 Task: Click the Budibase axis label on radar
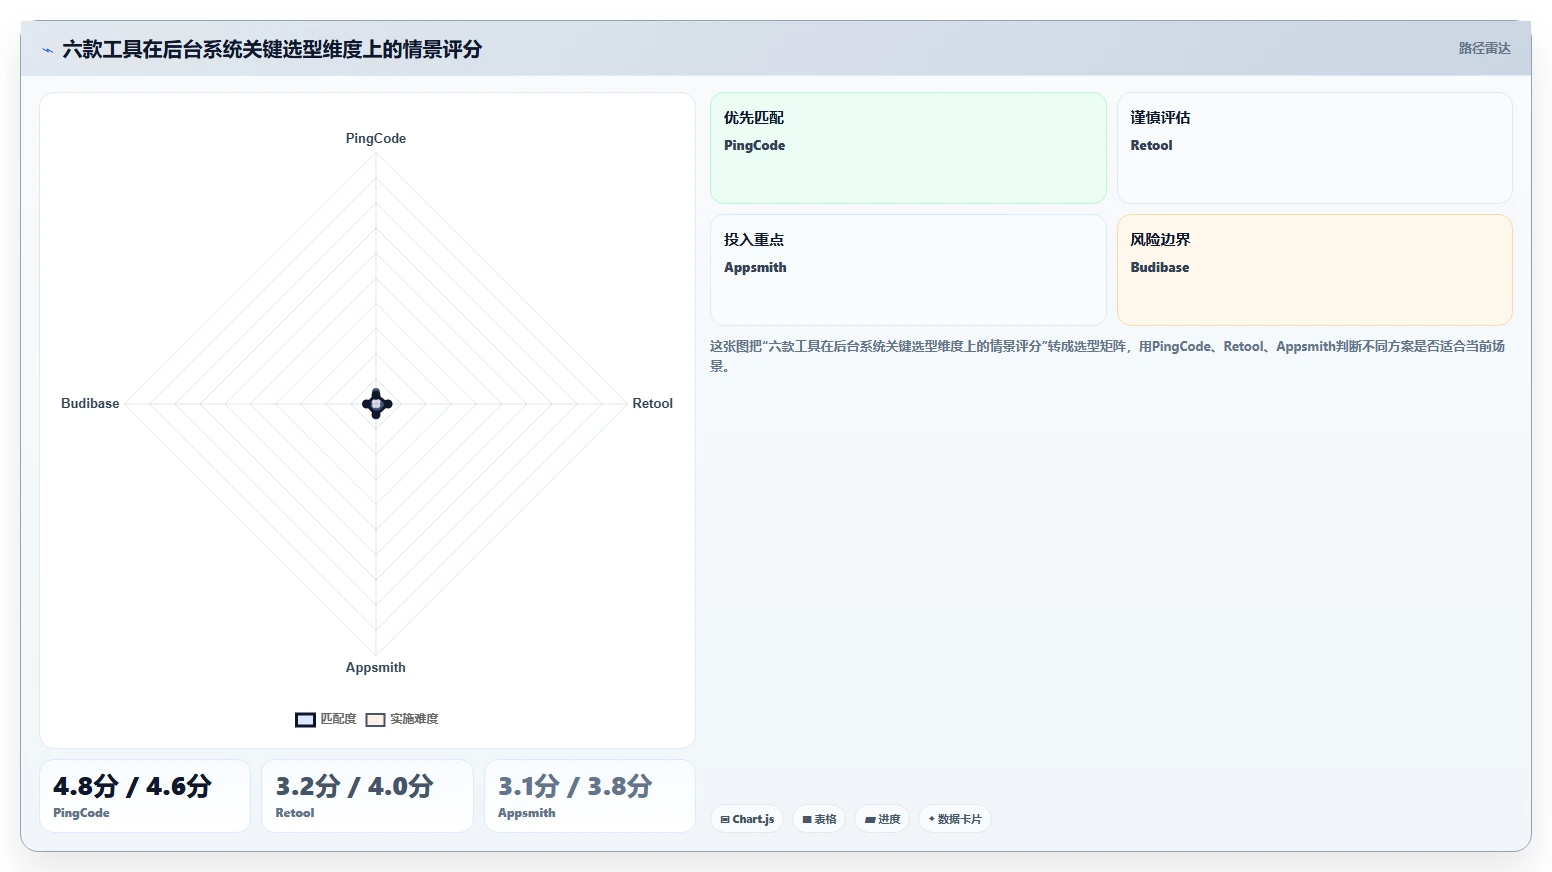[x=90, y=403]
